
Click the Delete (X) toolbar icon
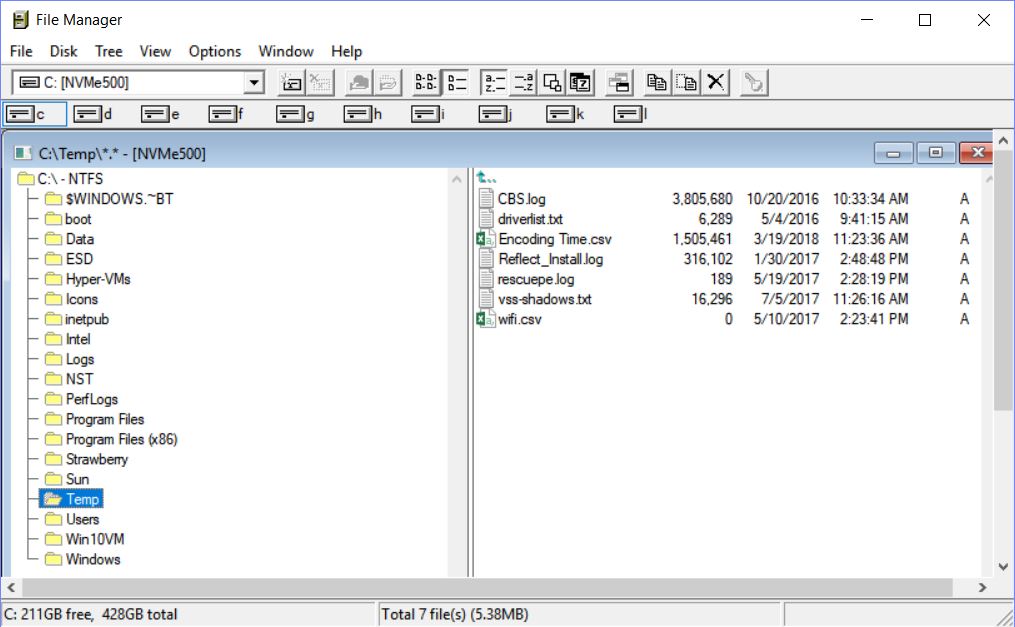(716, 83)
